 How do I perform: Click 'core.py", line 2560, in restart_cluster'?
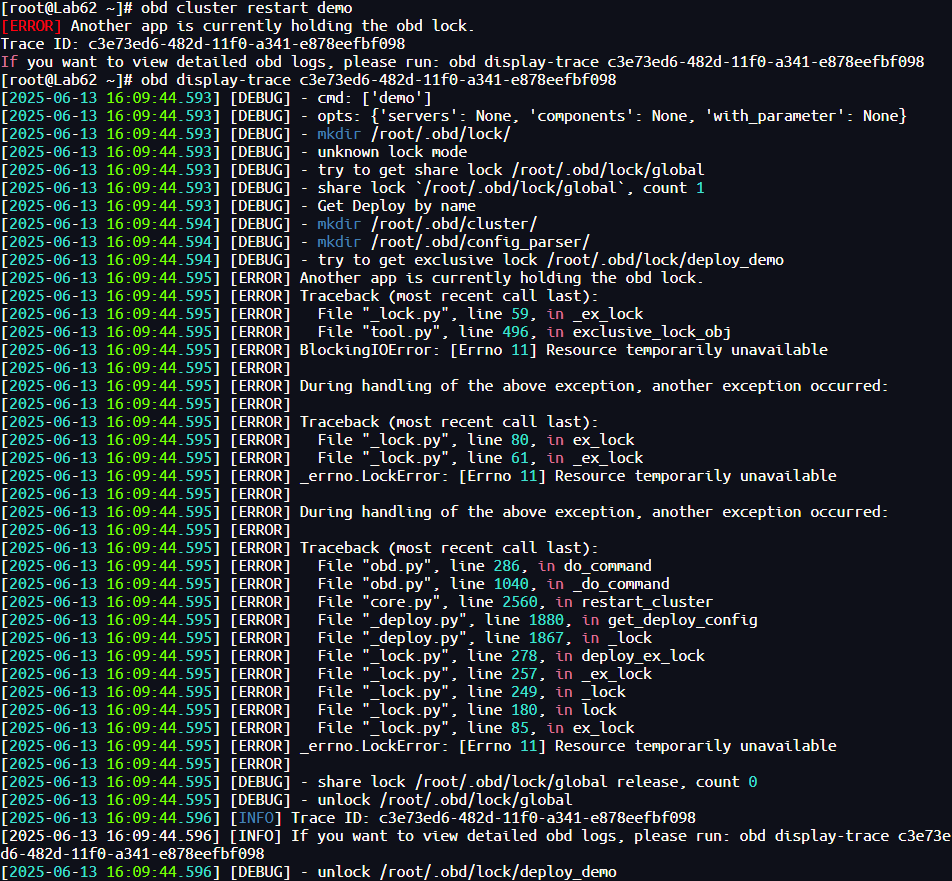(515, 602)
